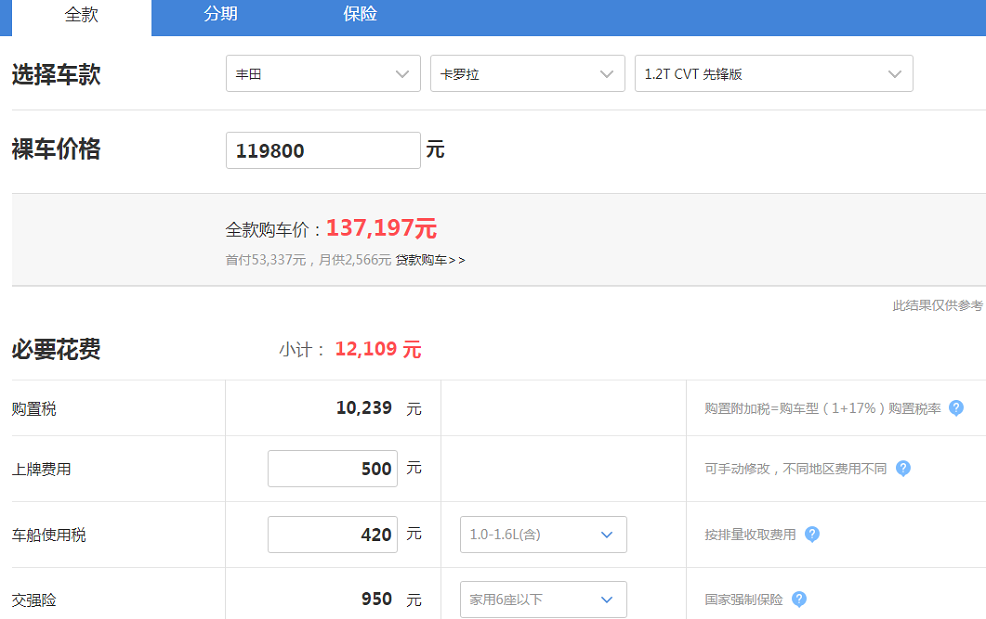Viewport: 986px width, 619px height.
Task: Click the 裸车价格 input field showing 119800
Action: click(x=323, y=150)
